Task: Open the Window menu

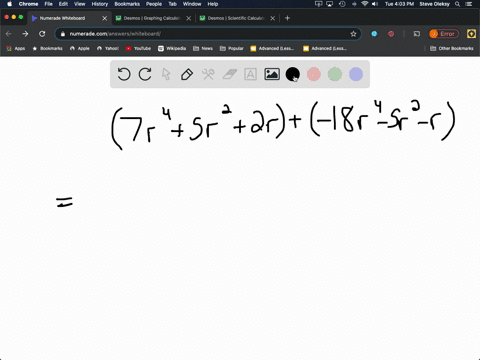Action: [x=192, y=4]
